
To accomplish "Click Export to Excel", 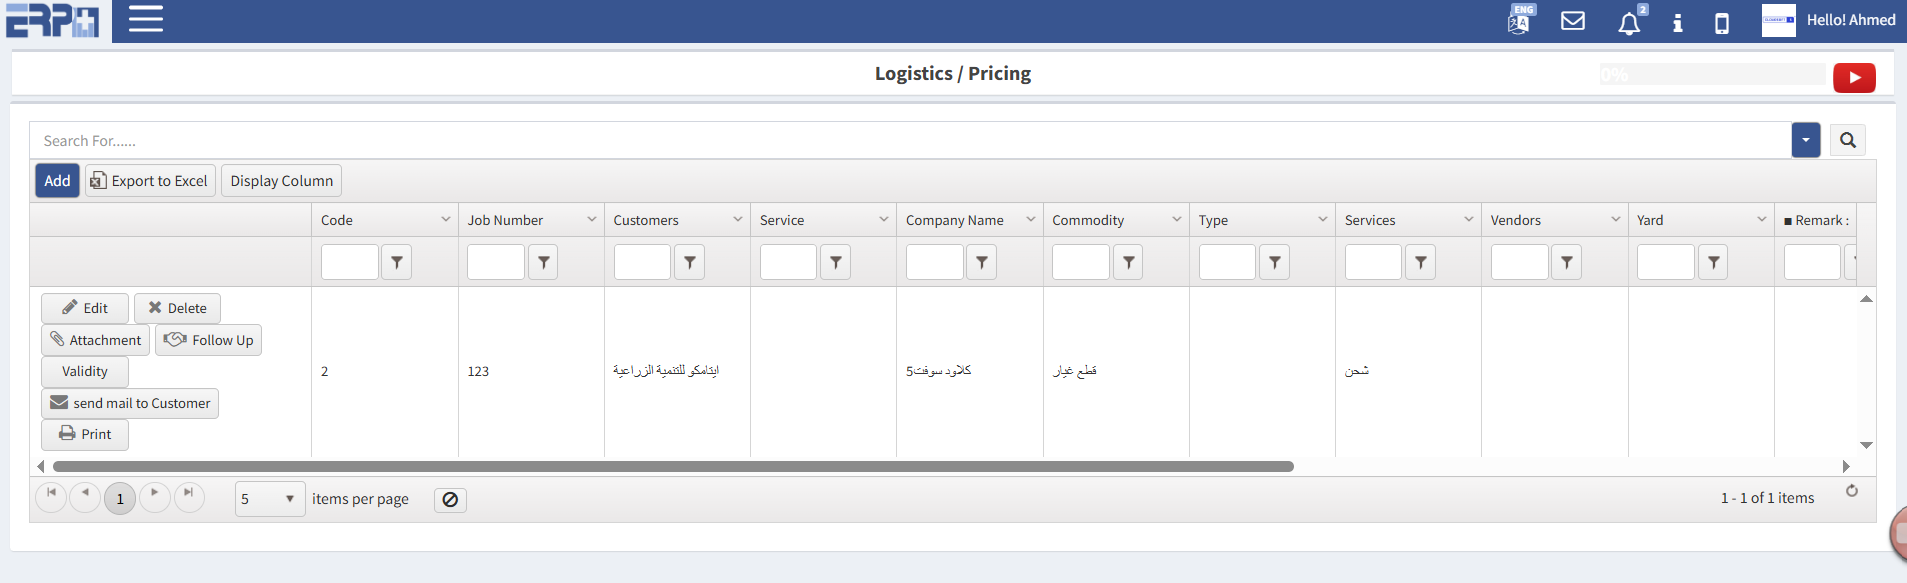I will point(150,181).
